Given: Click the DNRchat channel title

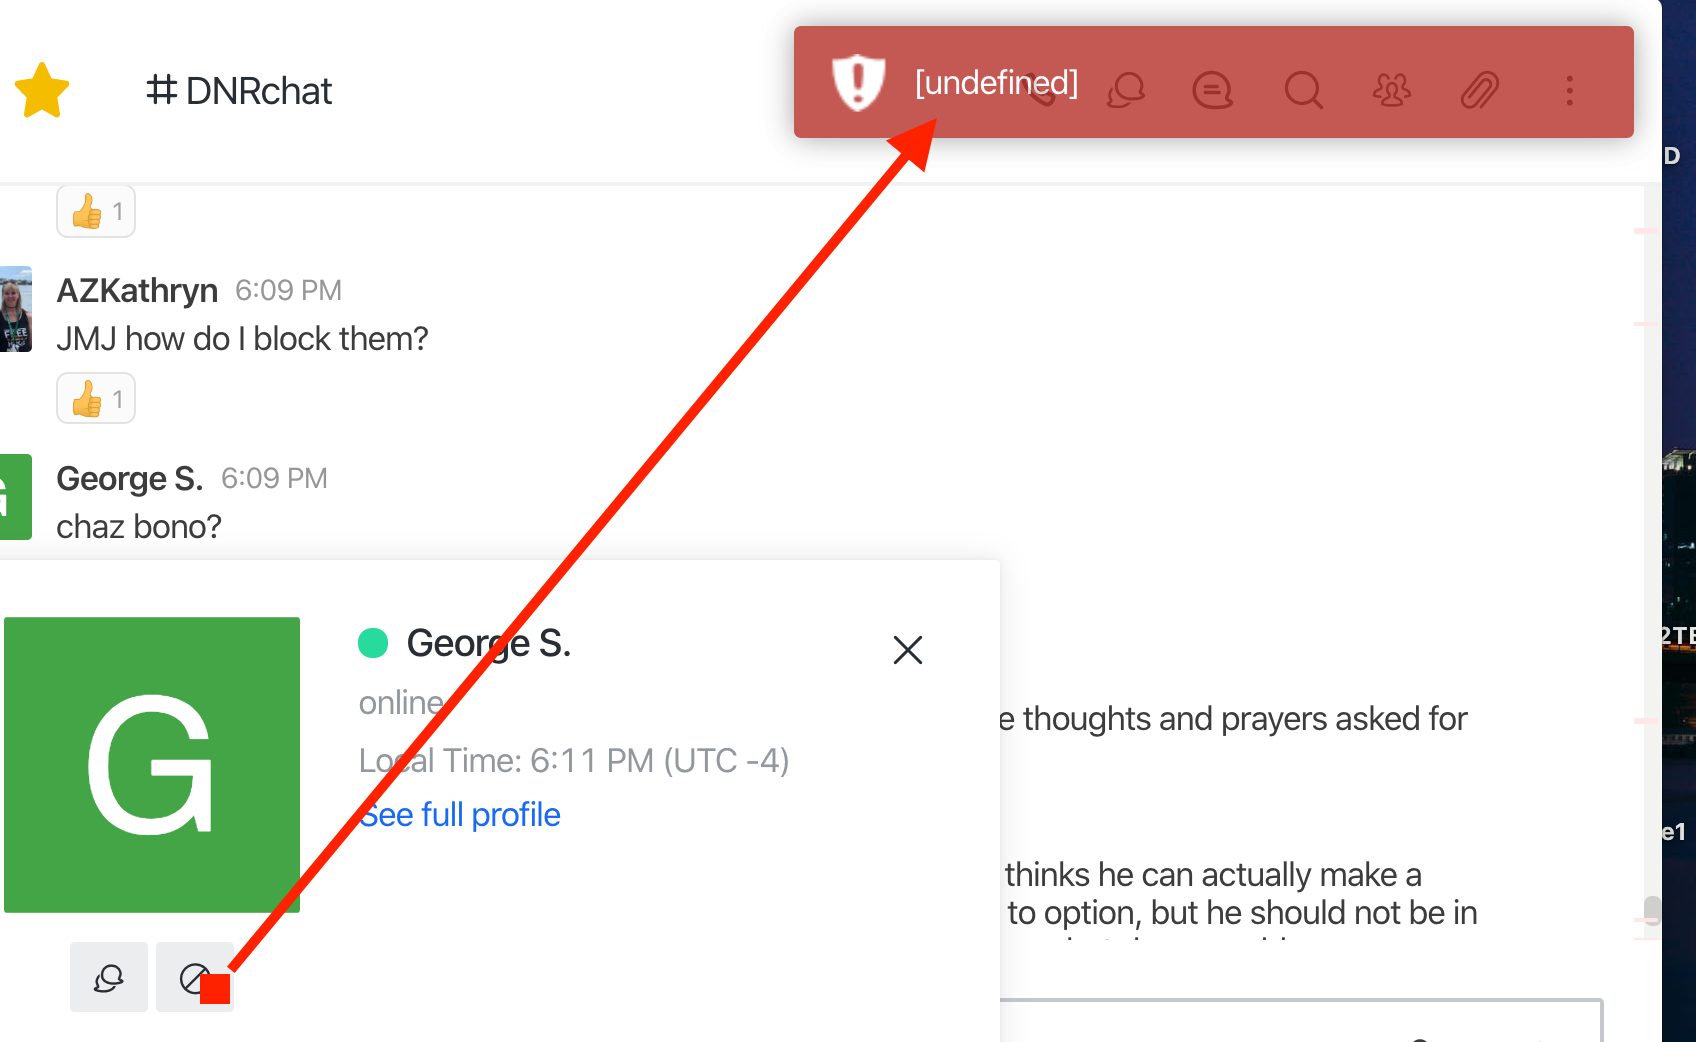Looking at the screenshot, I should [x=239, y=91].
